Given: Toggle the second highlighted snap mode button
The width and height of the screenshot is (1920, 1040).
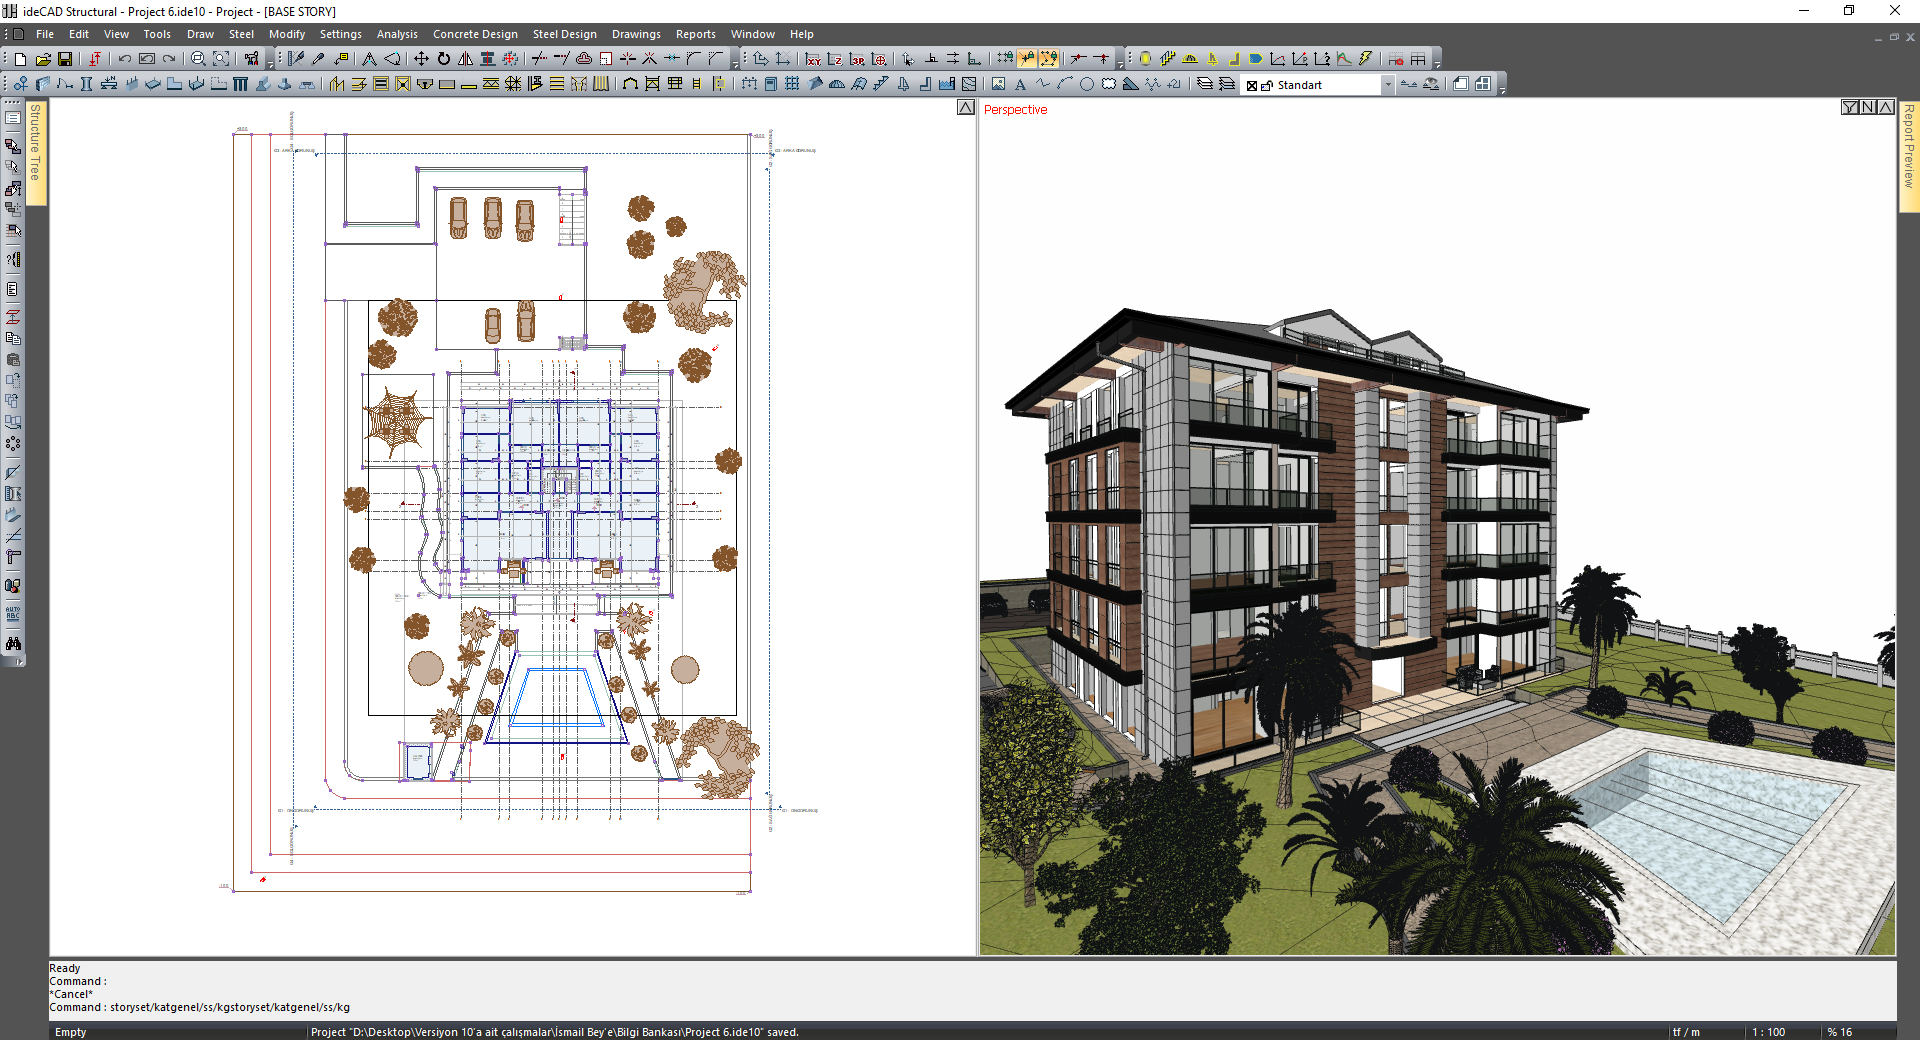Looking at the screenshot, I should click(1049, 59).
